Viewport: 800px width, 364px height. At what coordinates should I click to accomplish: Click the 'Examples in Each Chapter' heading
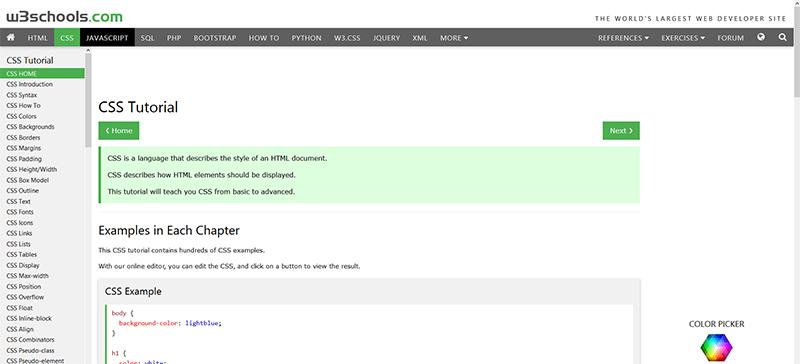(169, 230)
